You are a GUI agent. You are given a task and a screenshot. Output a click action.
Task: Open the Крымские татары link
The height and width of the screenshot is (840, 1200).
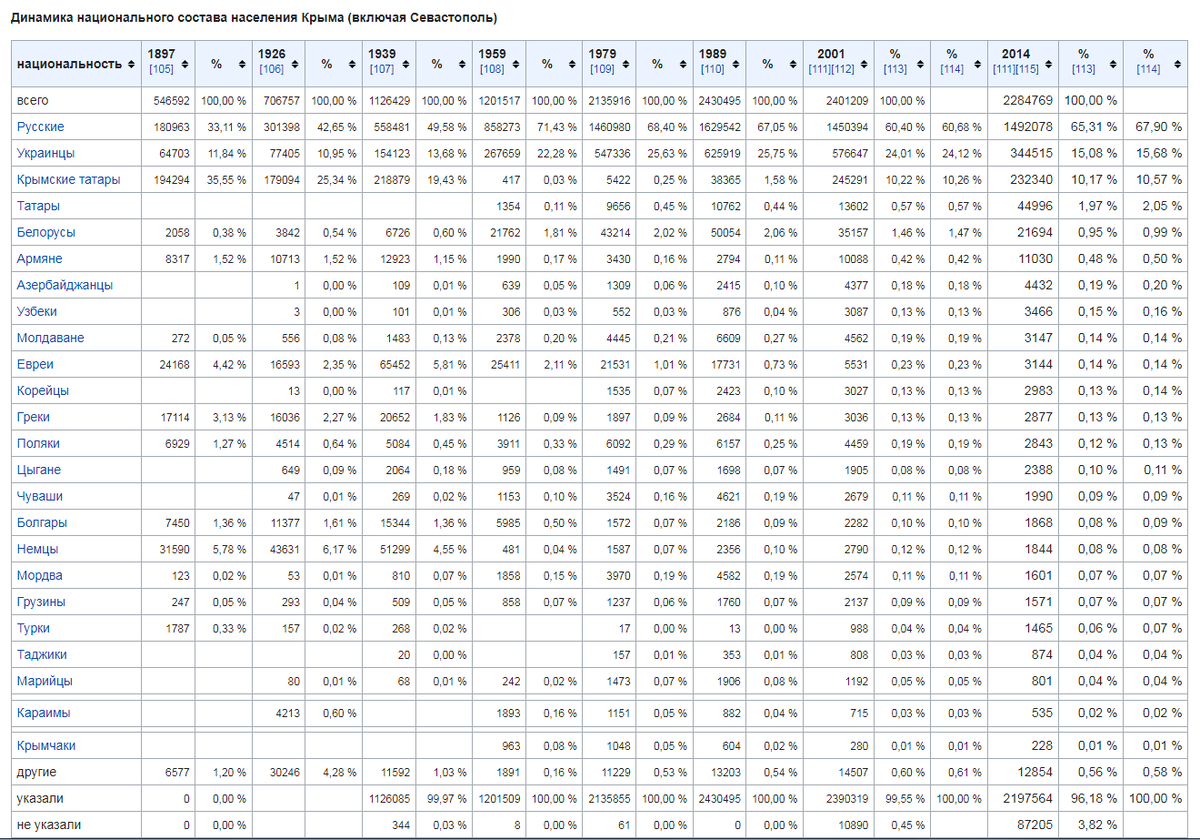pos(68,179)
